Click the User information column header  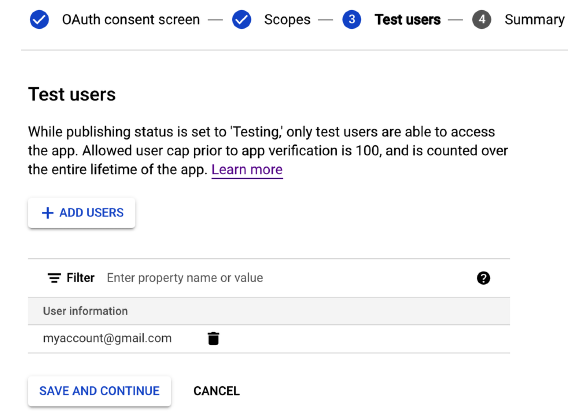pyautogui.click(x=85, y=311)
